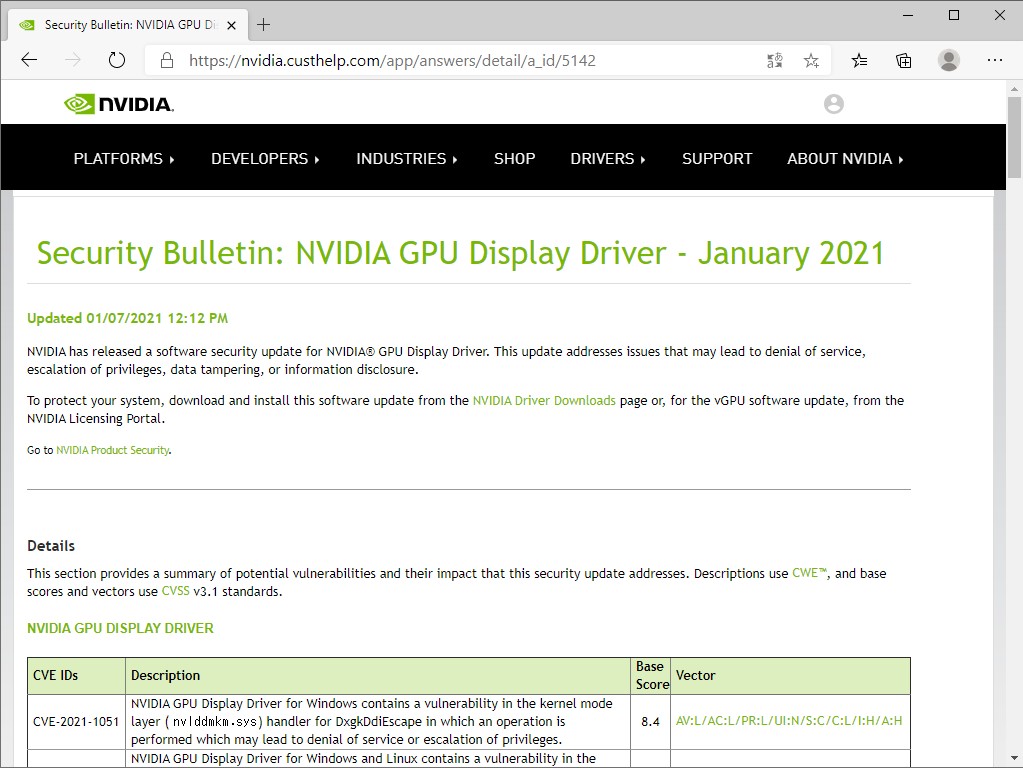Viewport: 1023px width, 768px height.
Task: Click the NVIDIA logo
Action: pyautogui.click(x=119, y=104)
